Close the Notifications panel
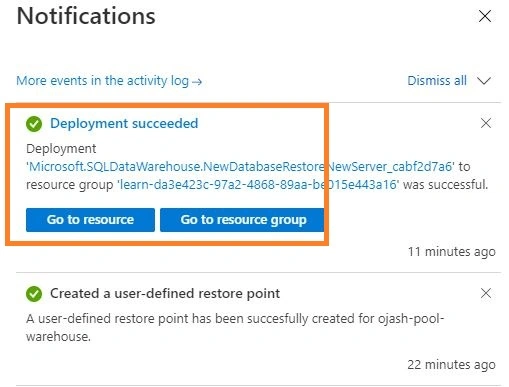Viewport: 509px width, 387px height. [x=485, y=16]
